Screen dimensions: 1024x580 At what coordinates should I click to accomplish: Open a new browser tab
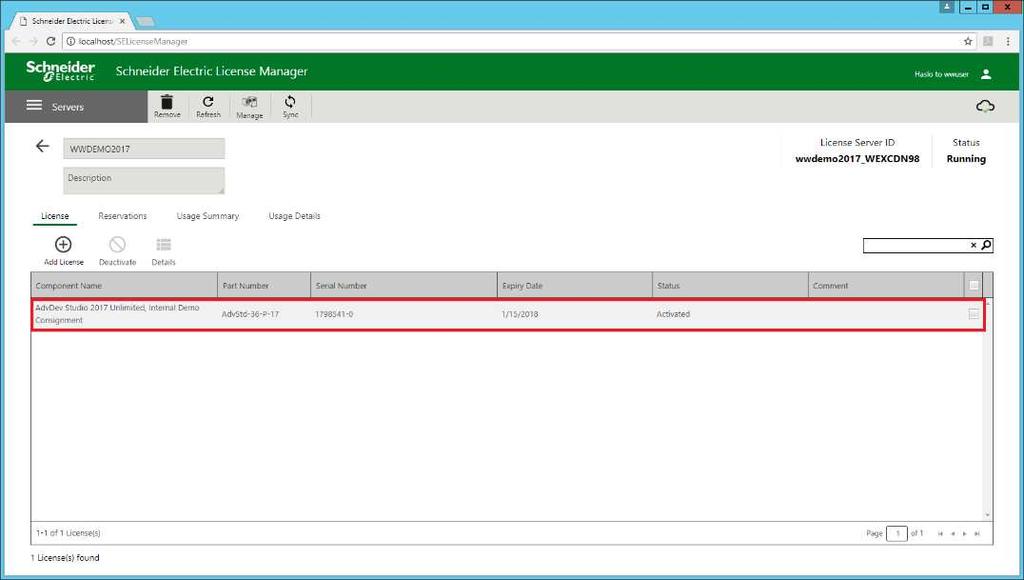145,21
